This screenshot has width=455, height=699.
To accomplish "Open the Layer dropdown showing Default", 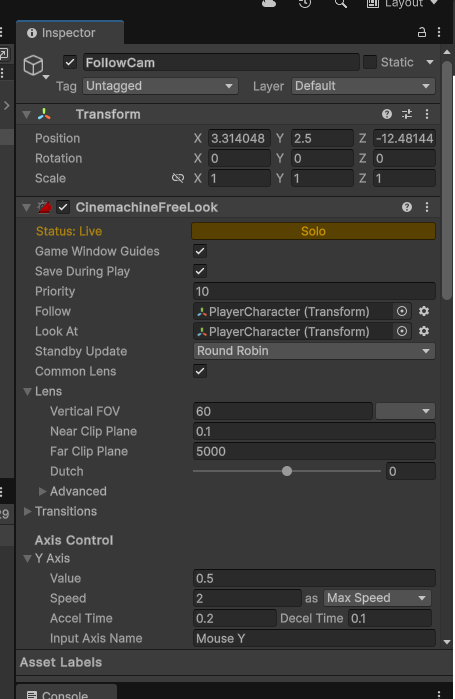I will tap(364, 86).
